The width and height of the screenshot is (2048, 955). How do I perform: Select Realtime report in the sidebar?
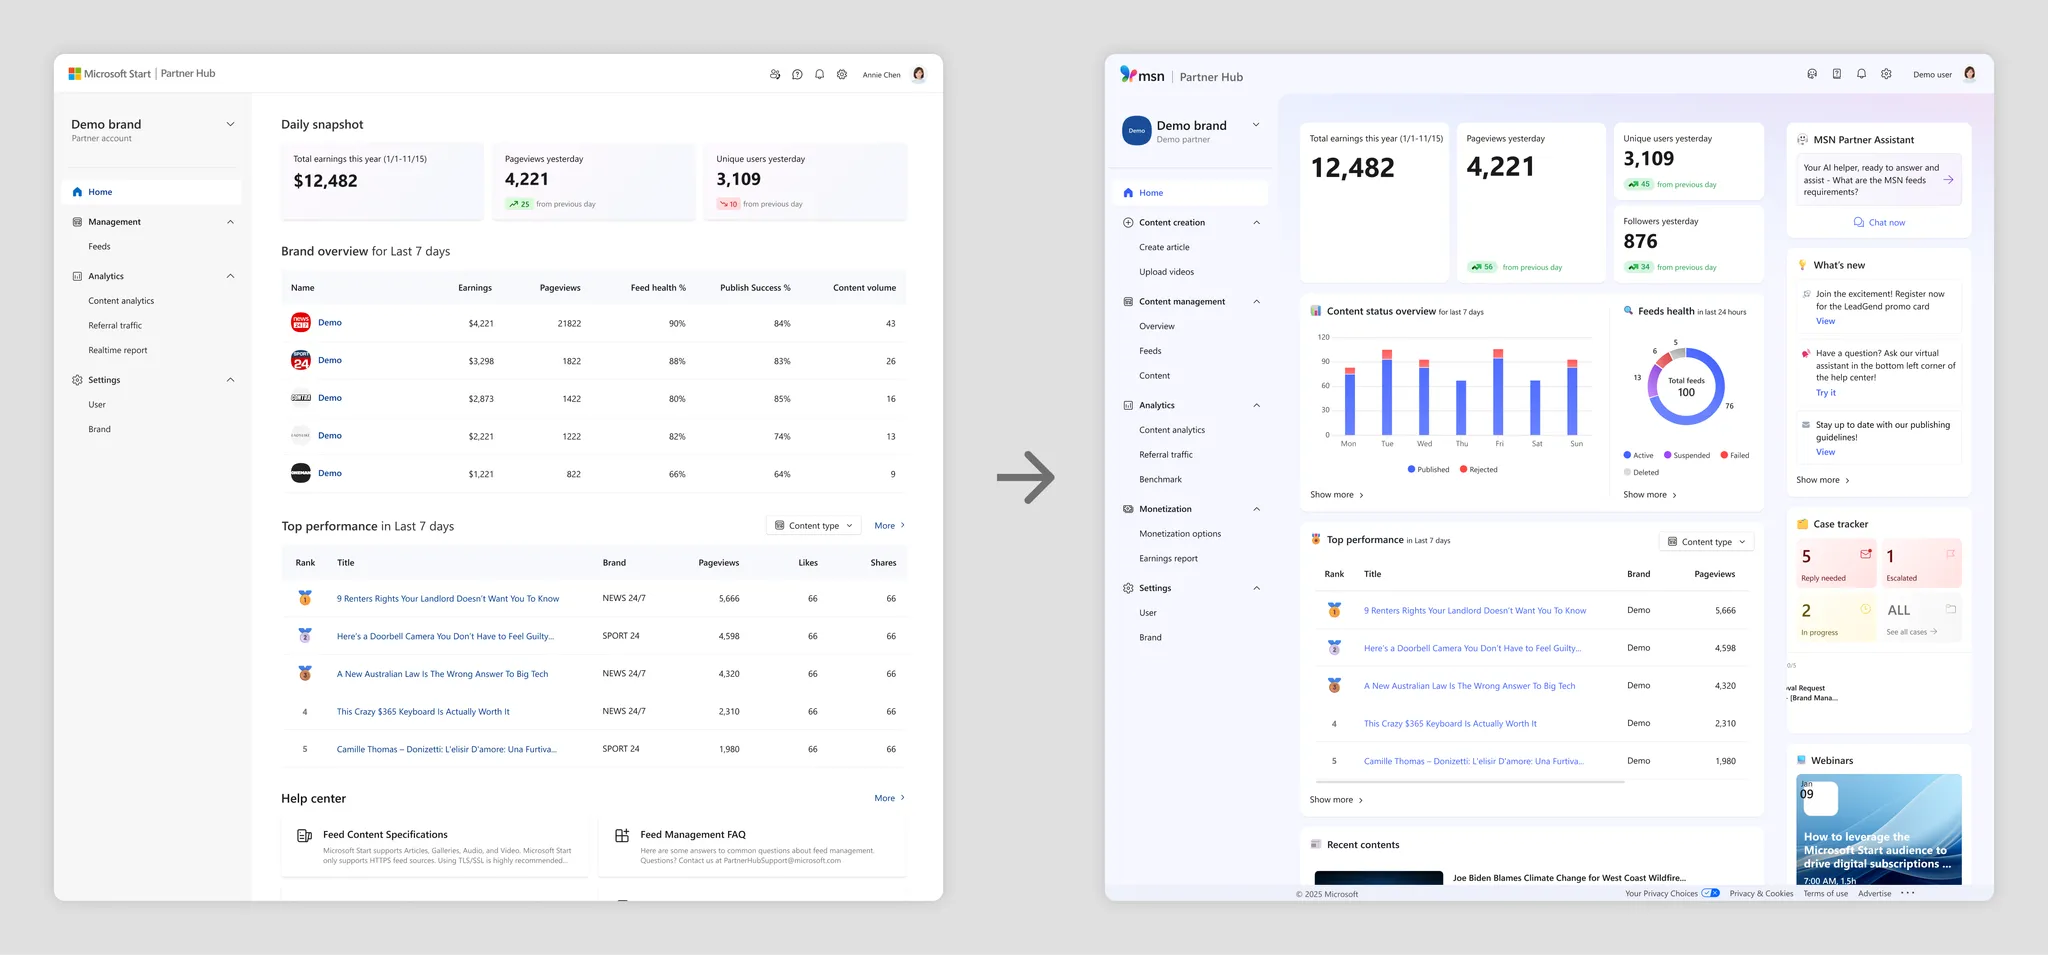(x=118, y=351)
